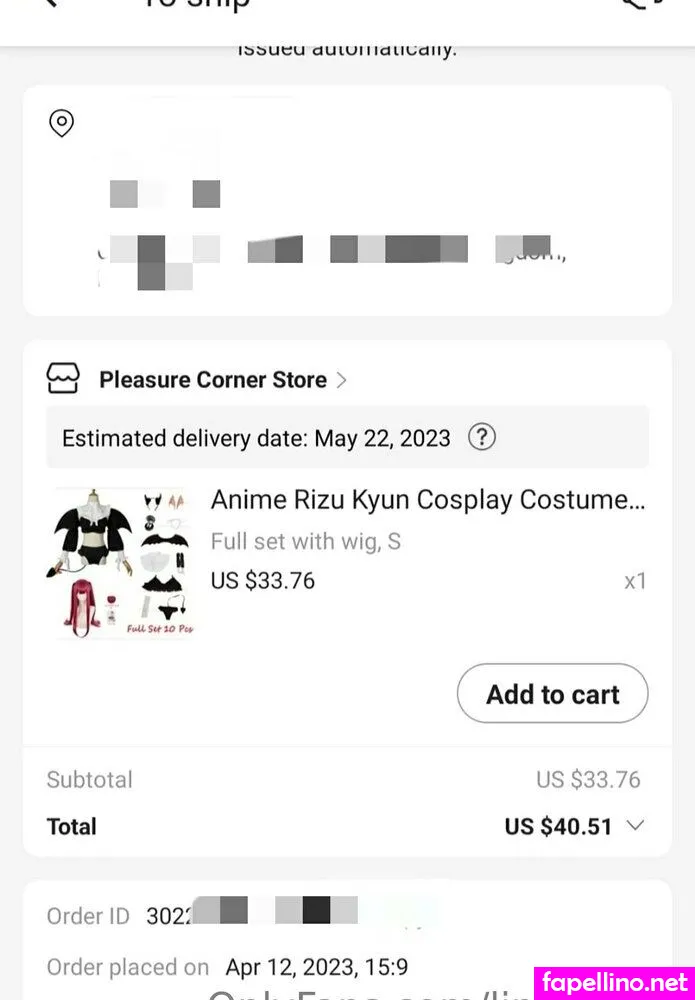Open the cosplay costume product thumbnail

coord(120,562)
